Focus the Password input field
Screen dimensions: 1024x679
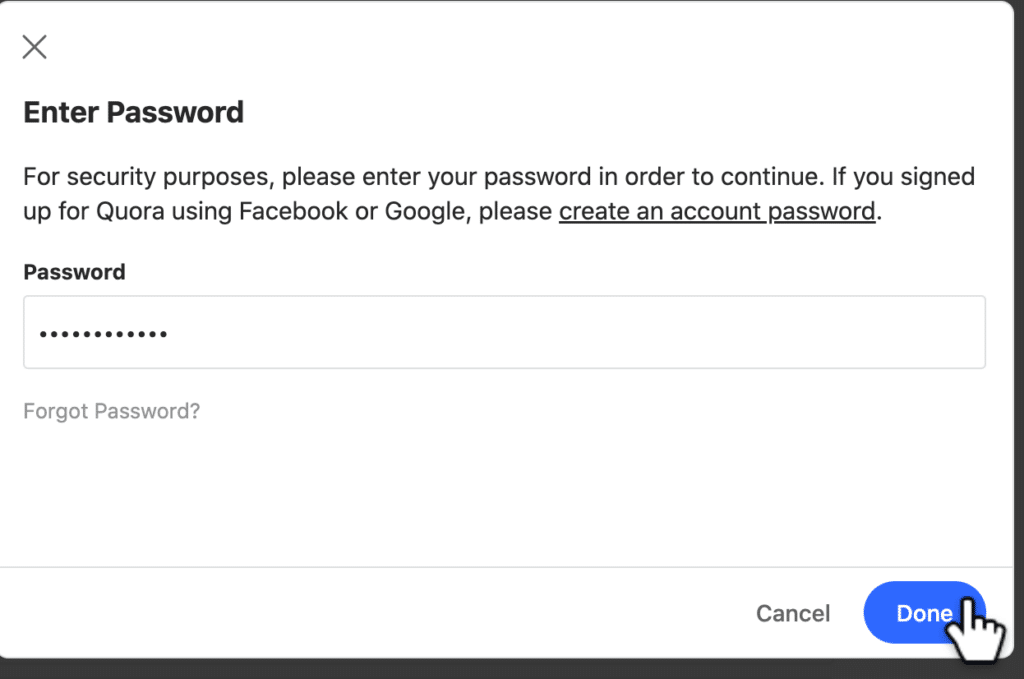pyautogui.click(x=504, y=332)
